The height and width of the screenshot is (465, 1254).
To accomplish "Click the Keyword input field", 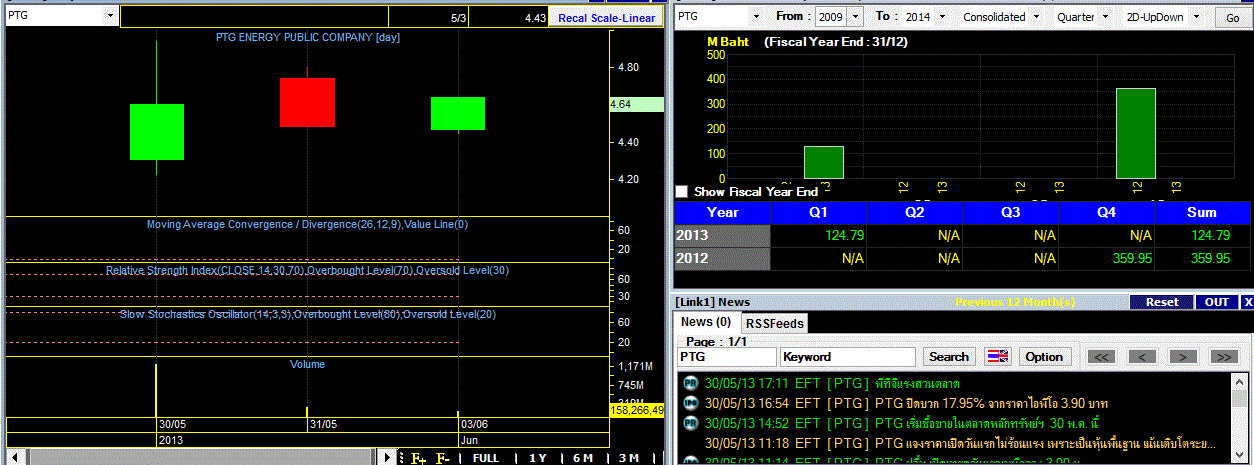I will coord(848,357).
